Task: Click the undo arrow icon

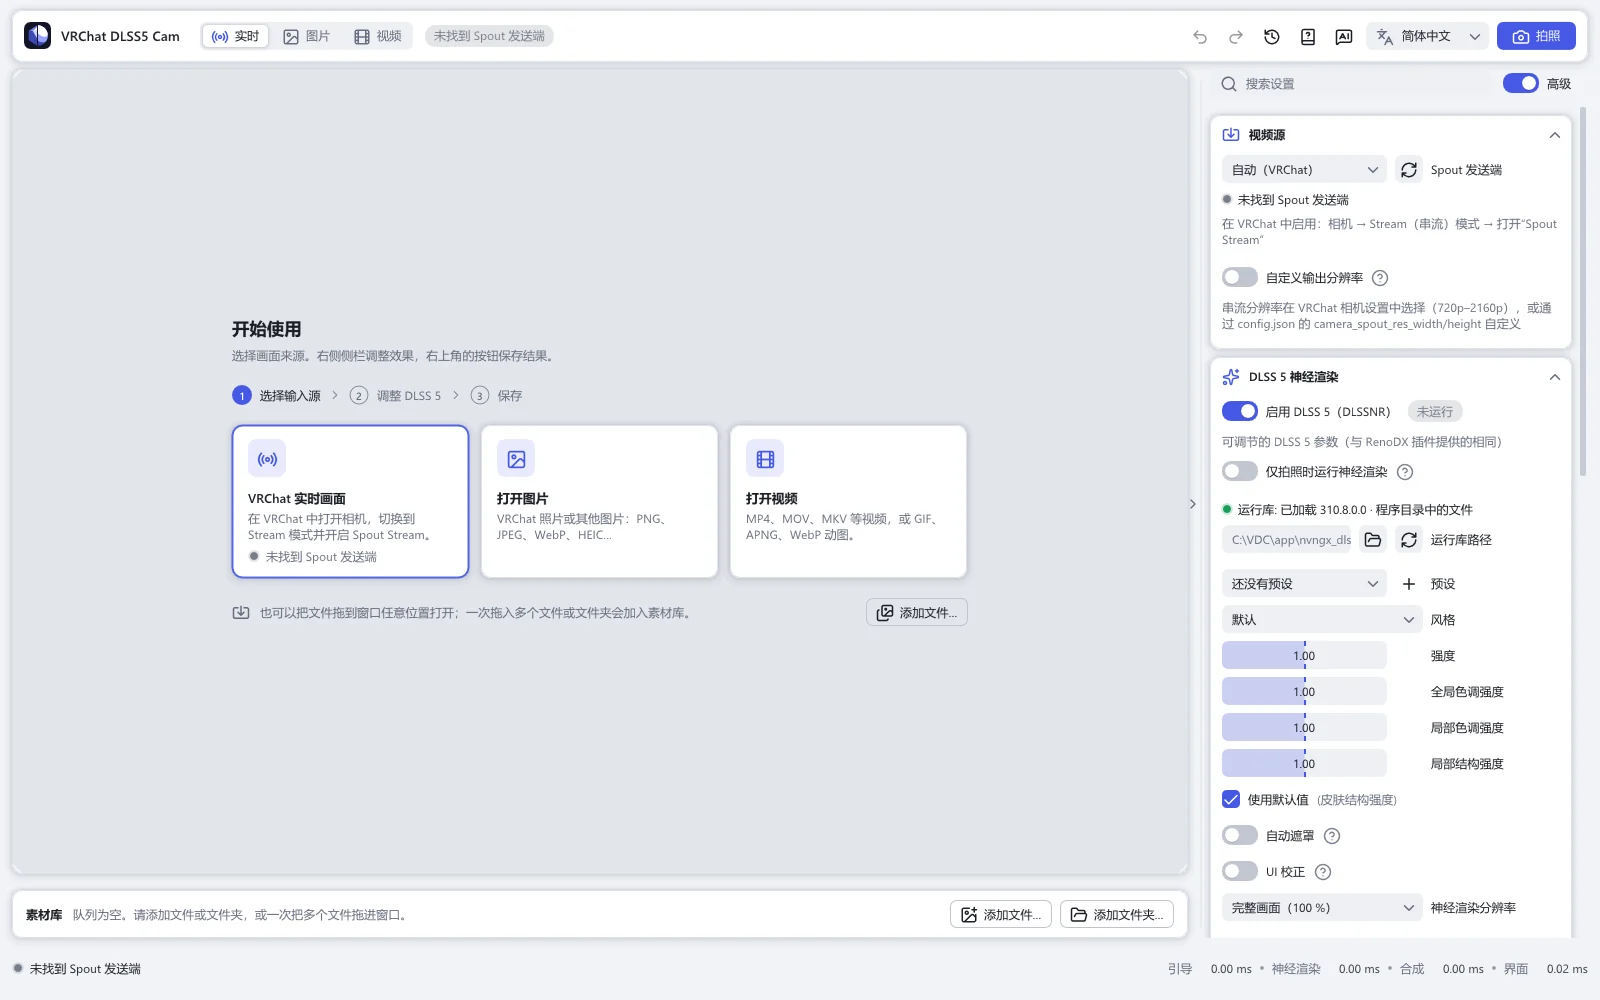Action: click(1200, 36)
